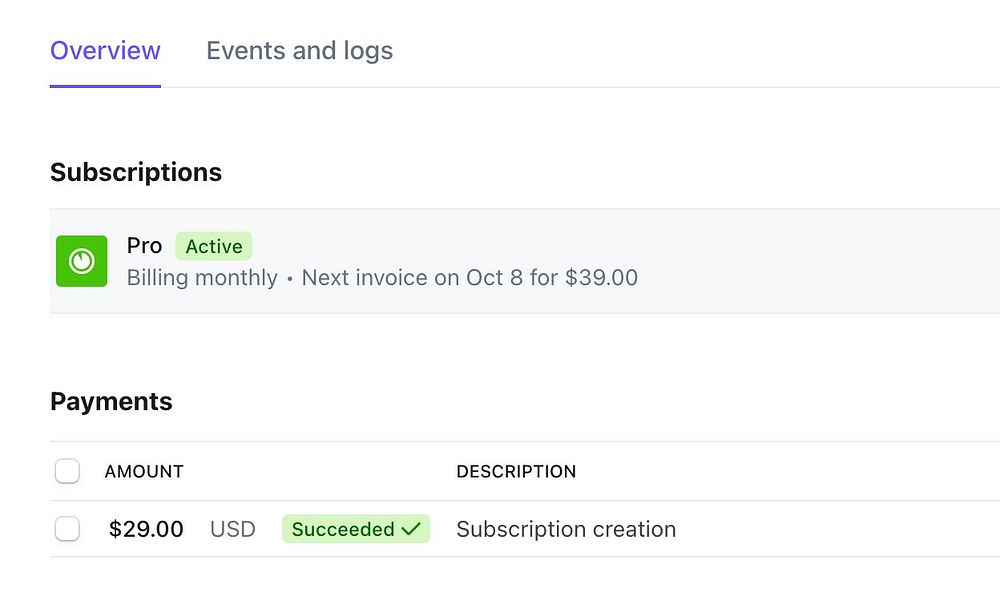1000x604 pixels.
Task: Select the Pro subscription name
Action: point(144,246)
